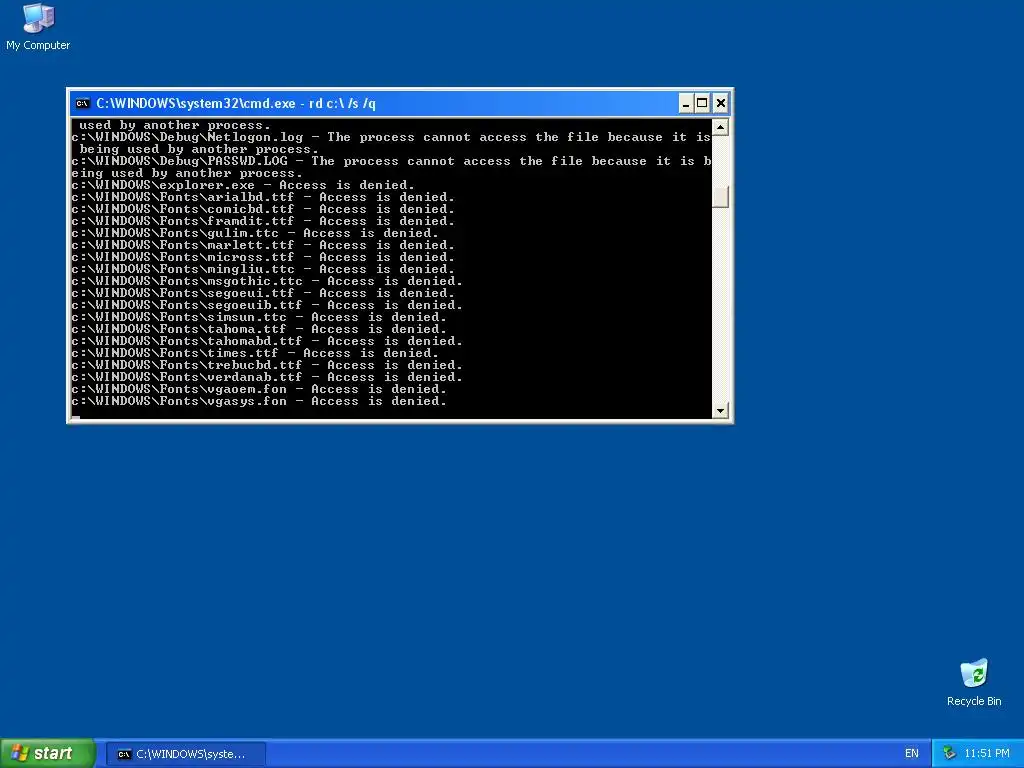Click the comicbd.ttf line in console
This screenshot has width=1024, height=768.
click(263, 209)
